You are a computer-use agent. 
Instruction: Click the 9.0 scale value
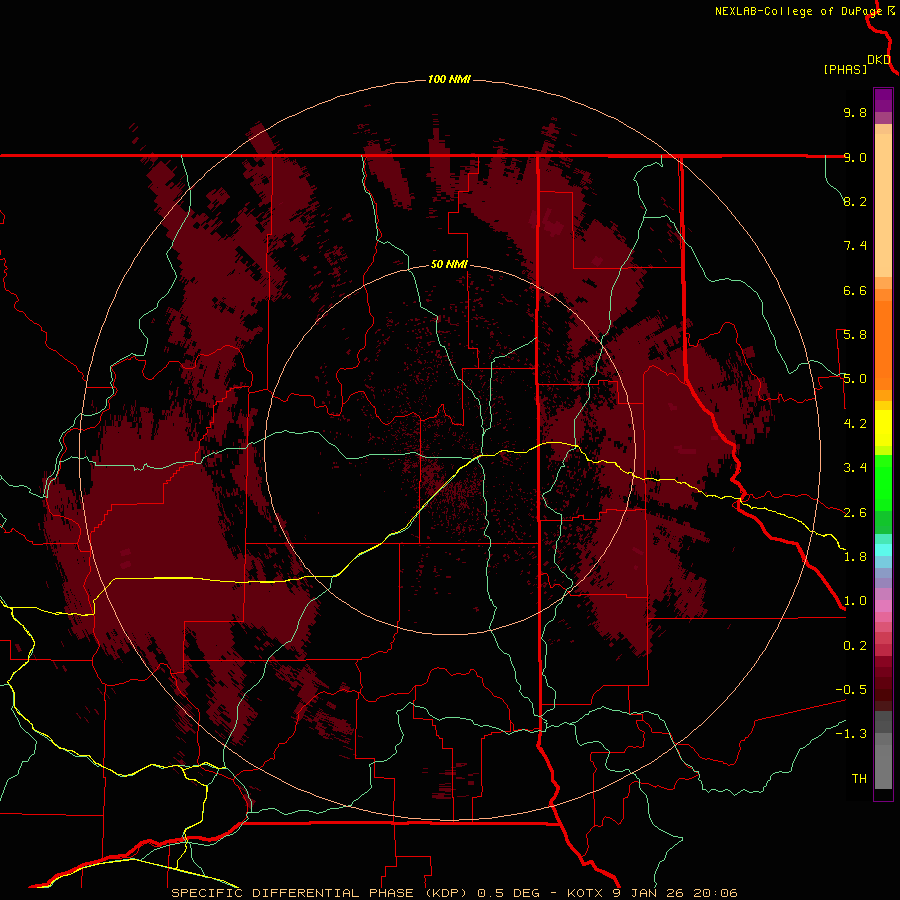pyautogui.click(x=855, y=157)
